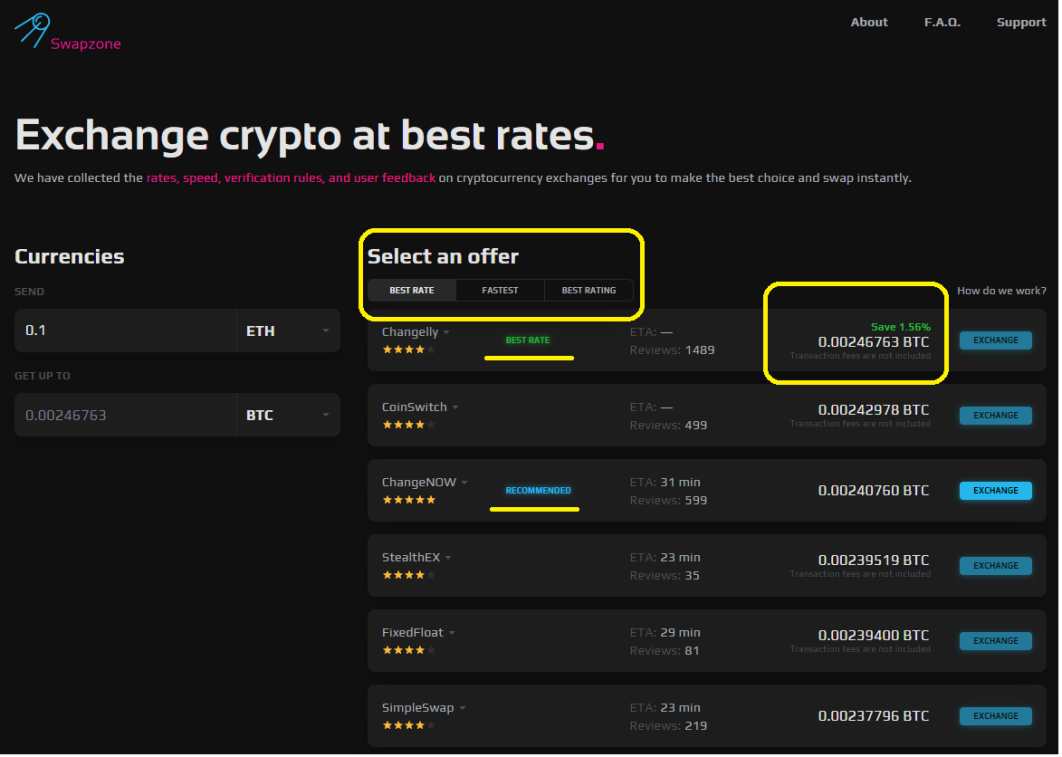Expand the StealthEX details arrow
The image size is (1062, 757).
[x=449, y=558]
